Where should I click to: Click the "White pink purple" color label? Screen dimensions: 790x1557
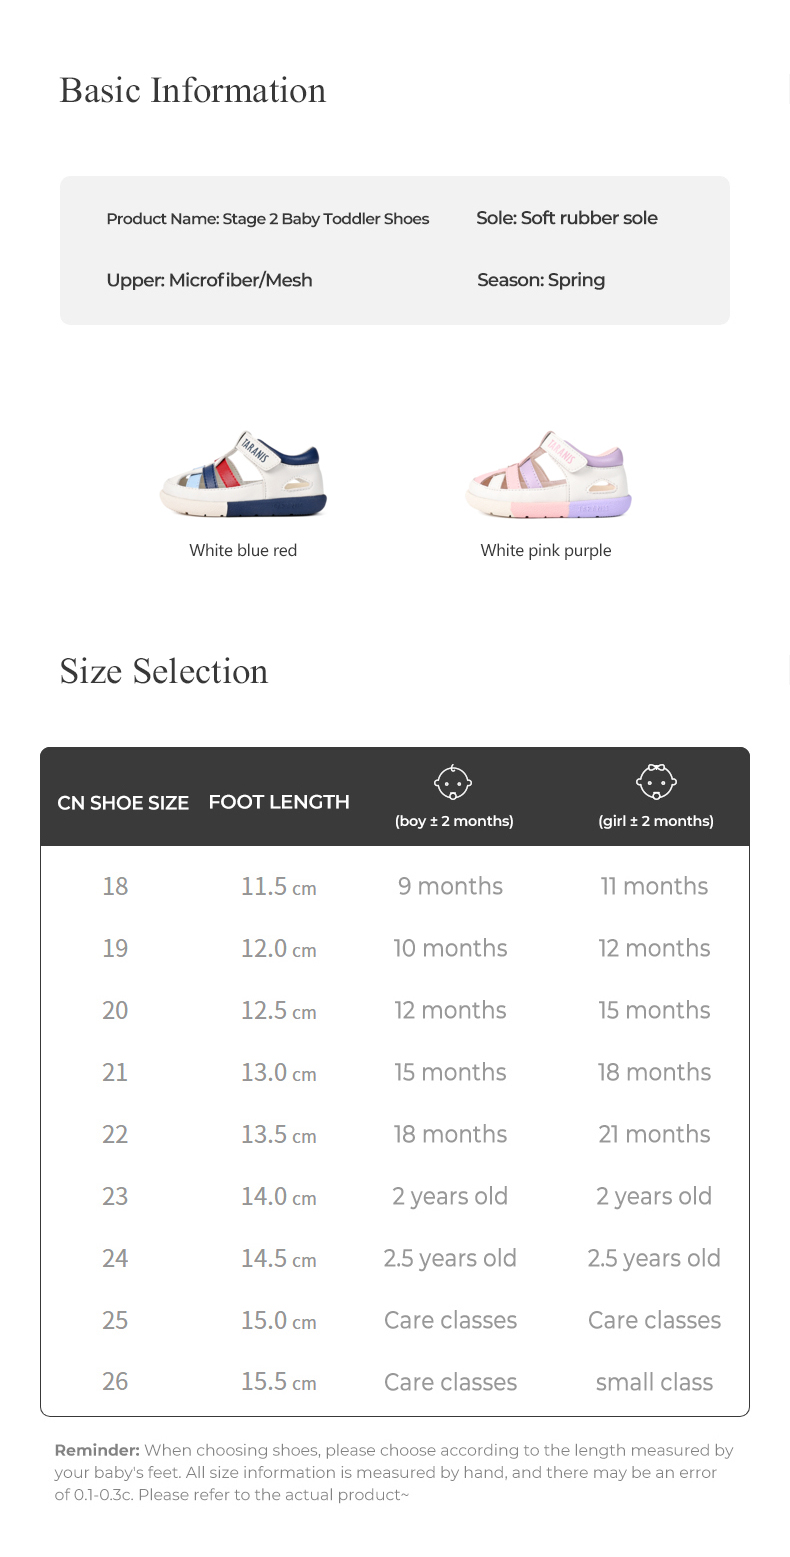545,550
